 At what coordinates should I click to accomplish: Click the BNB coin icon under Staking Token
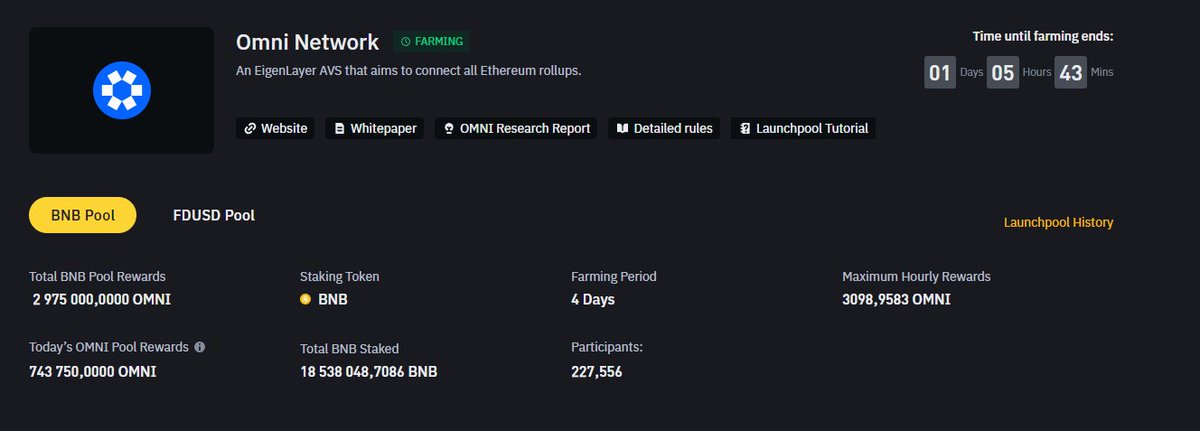306,299
